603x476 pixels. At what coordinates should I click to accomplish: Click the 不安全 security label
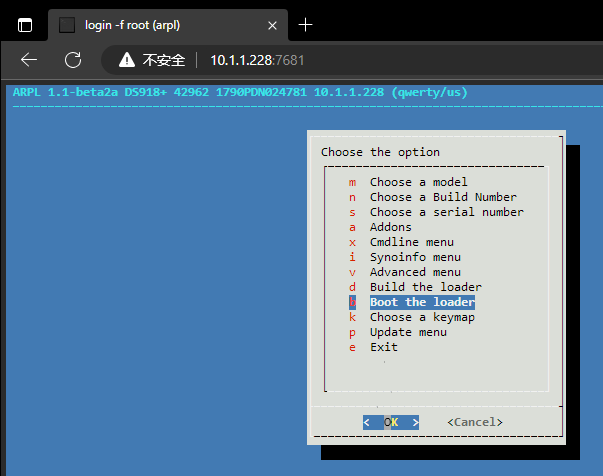(x=164, y=60)
